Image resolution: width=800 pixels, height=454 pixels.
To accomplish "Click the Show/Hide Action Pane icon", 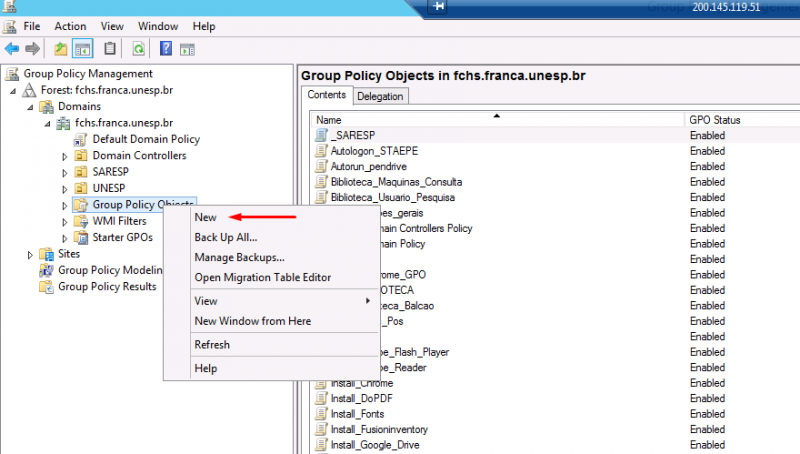I will (x=187, y=49).
